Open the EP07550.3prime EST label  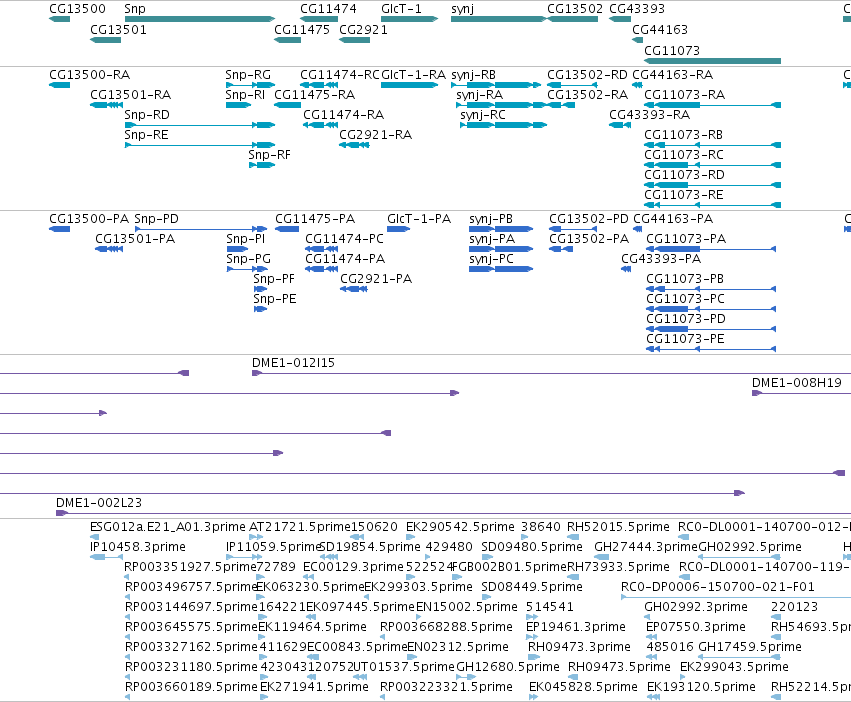click(x=695, y=627)
